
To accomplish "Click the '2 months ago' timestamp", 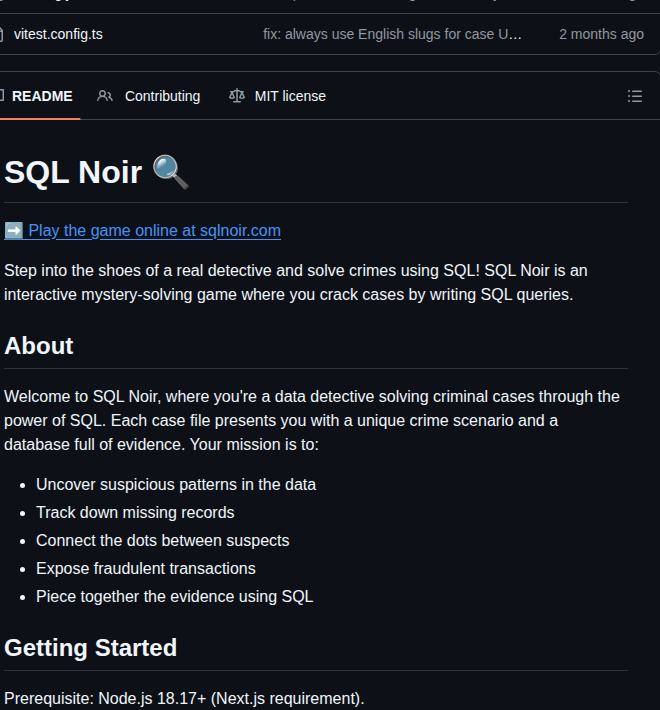I will point(601,34).
